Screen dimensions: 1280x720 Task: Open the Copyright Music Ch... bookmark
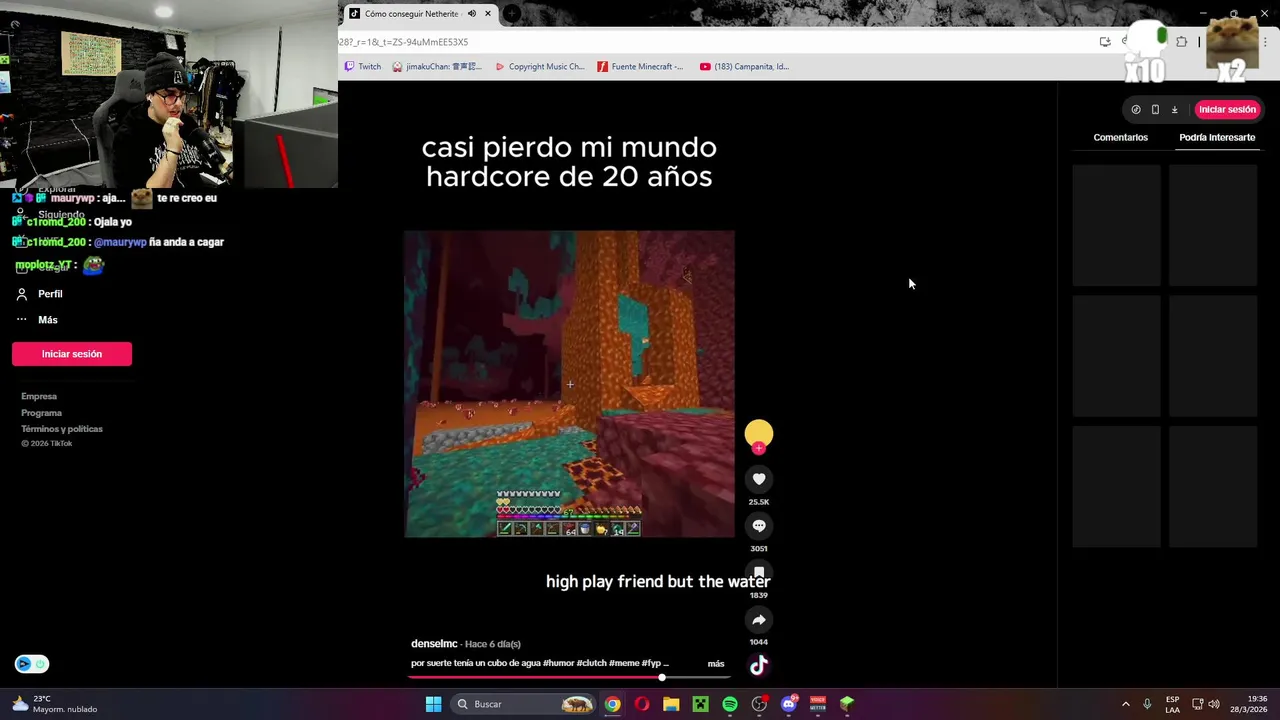540,67
